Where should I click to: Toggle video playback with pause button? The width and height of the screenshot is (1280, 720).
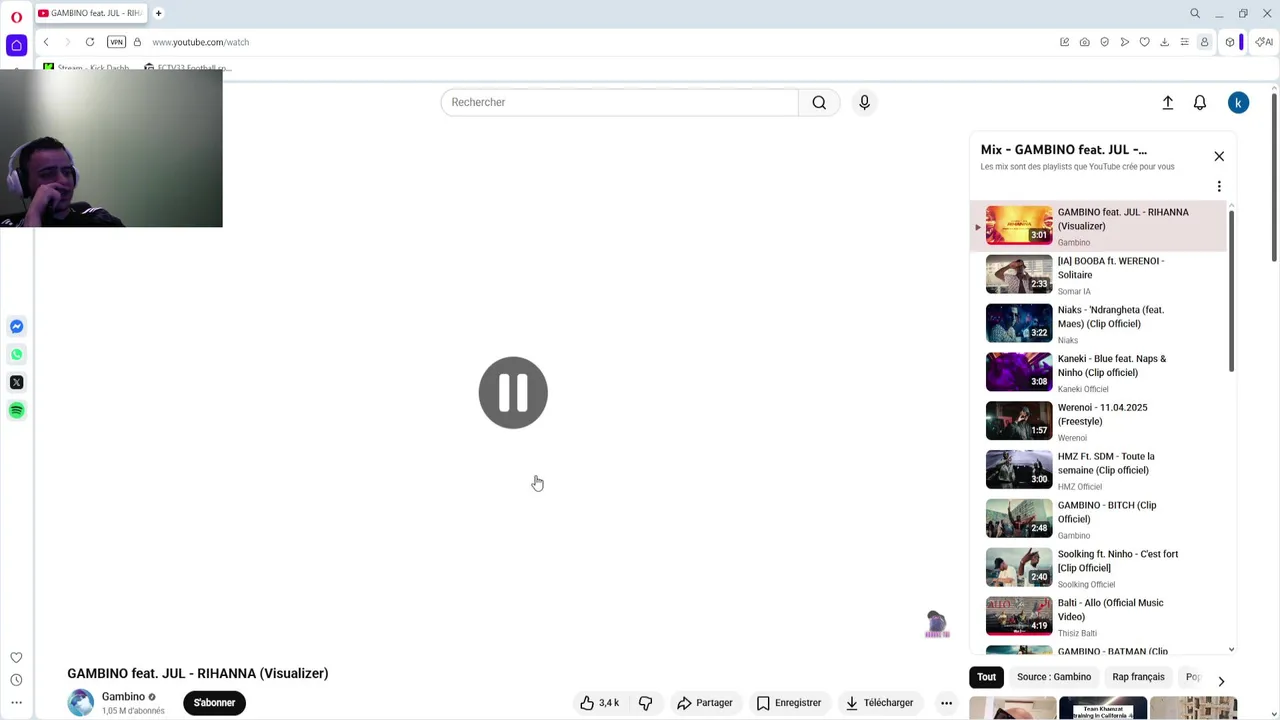point(513,393)
